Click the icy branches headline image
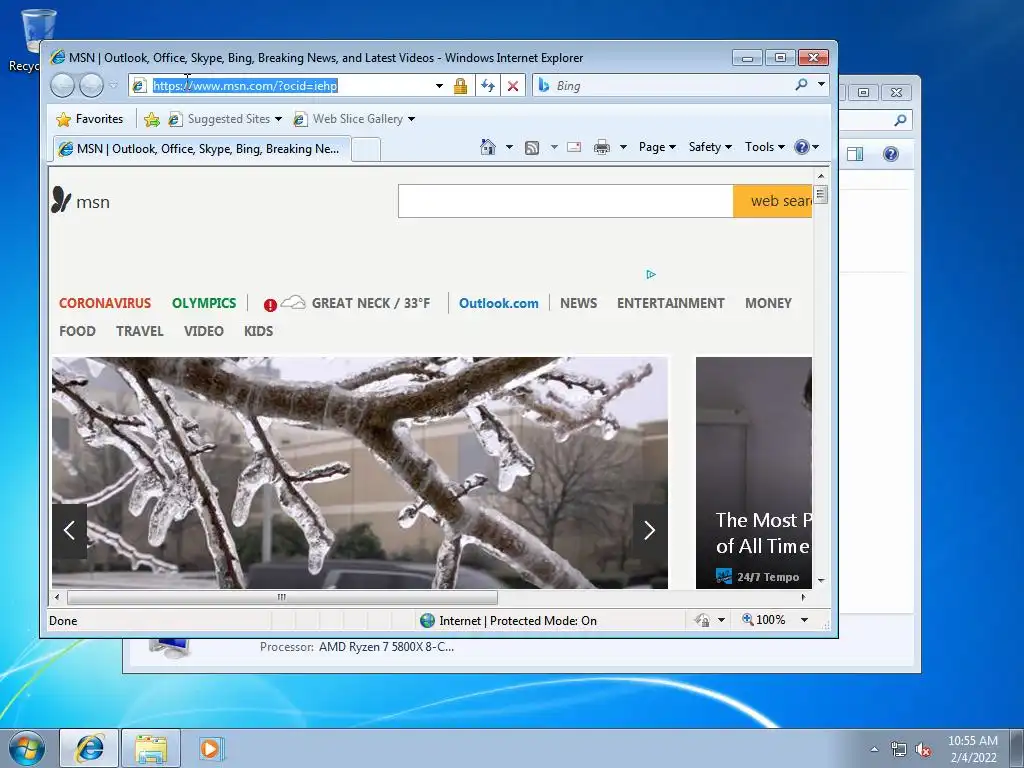1024x768 pixels. [x=360, y=473]
